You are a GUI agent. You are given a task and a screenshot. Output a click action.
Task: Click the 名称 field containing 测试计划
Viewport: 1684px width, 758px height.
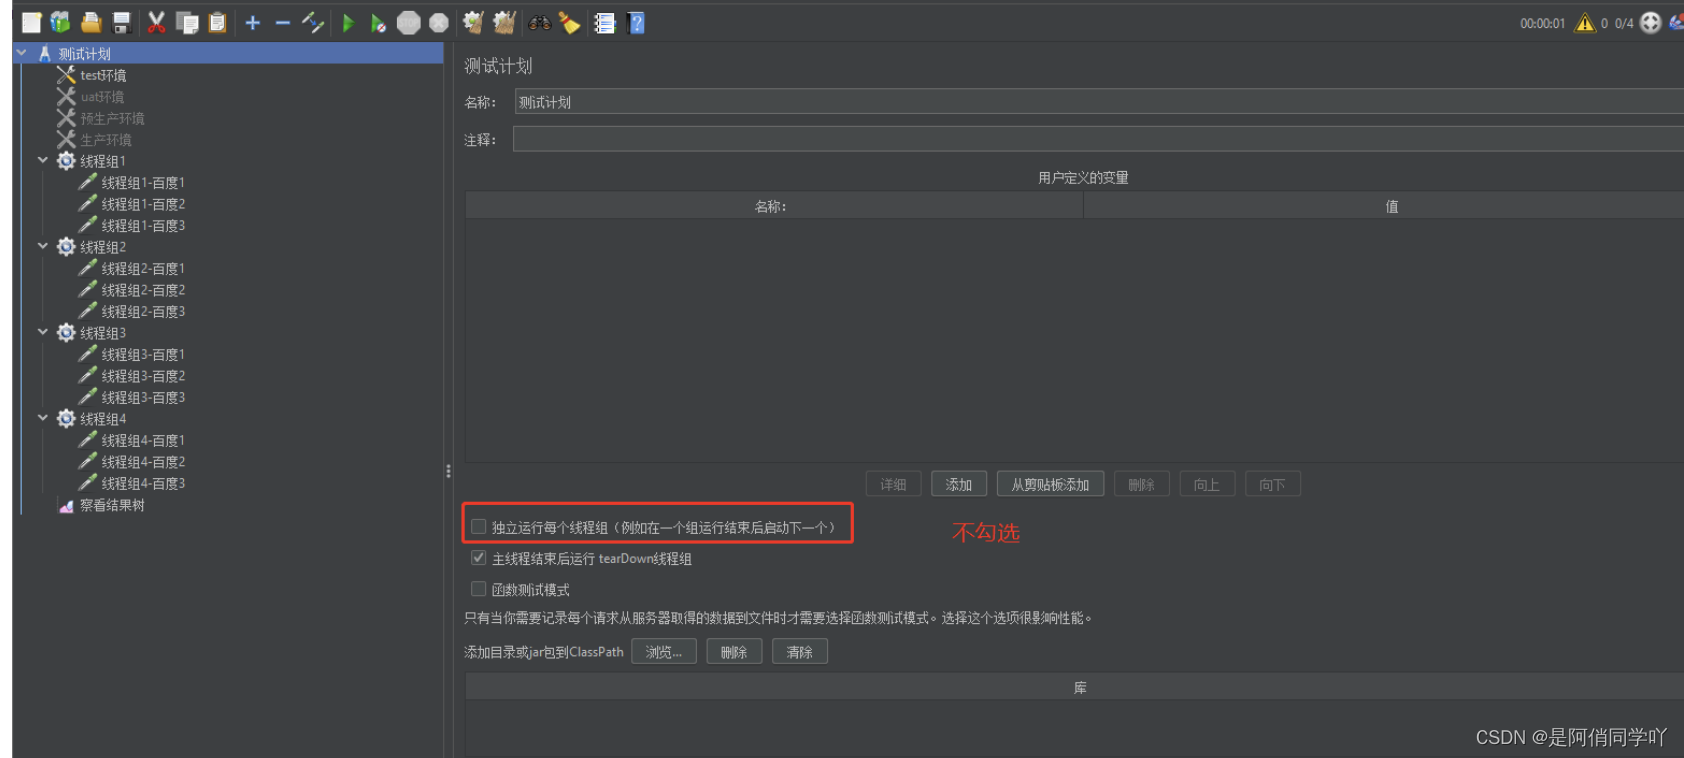[1098, 102]
